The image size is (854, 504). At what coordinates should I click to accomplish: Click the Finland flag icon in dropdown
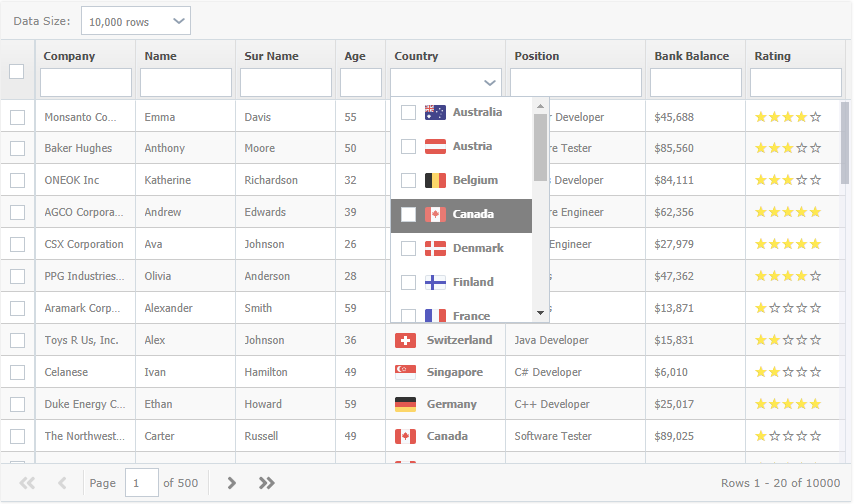(435, 282)
